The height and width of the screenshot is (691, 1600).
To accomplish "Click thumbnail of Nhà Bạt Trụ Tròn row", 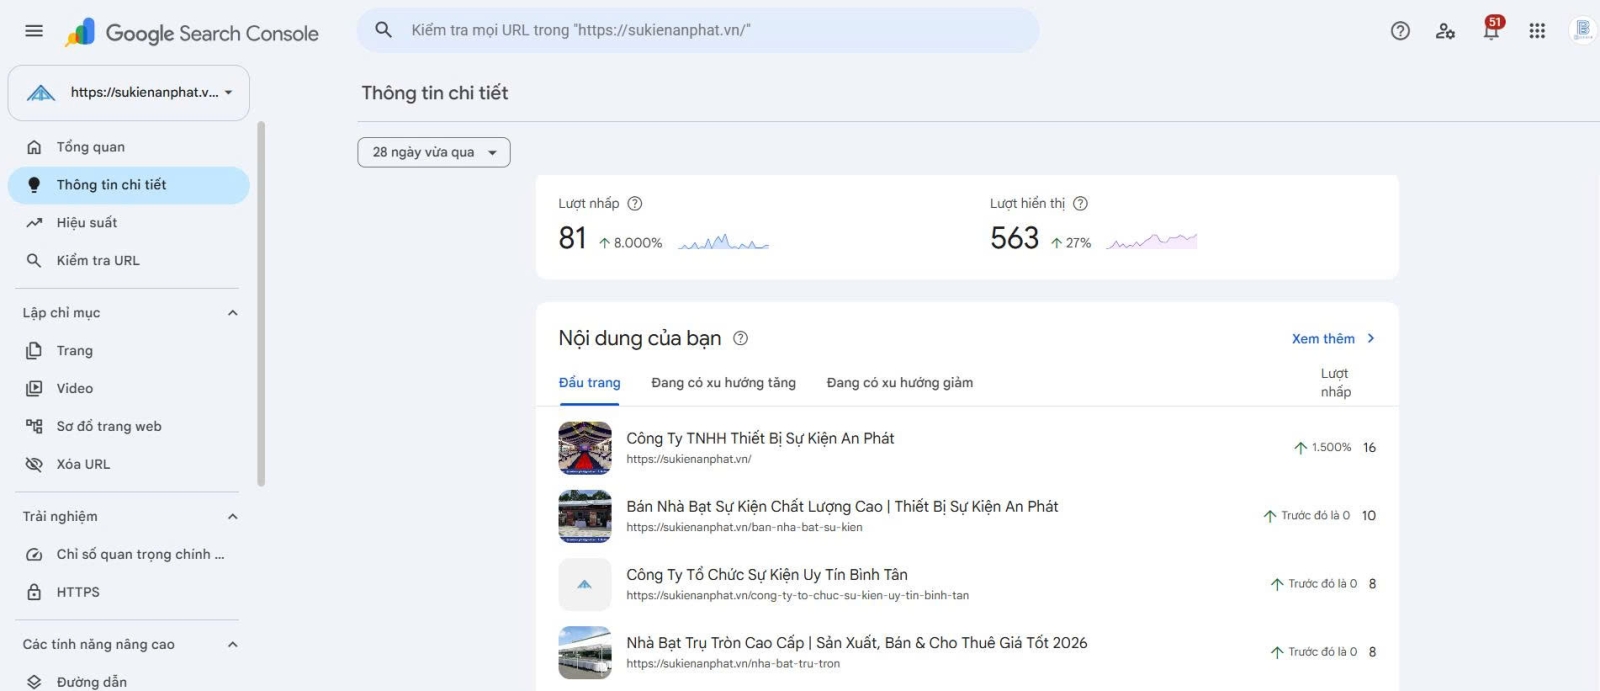I will click(x=585, y=653).
